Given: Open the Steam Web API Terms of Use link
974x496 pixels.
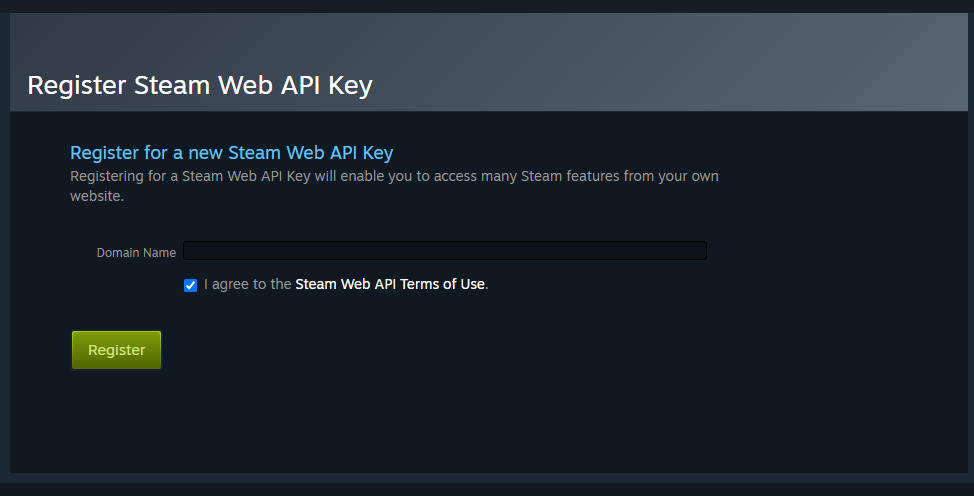Looking at the screenshot, I should 389,284.
